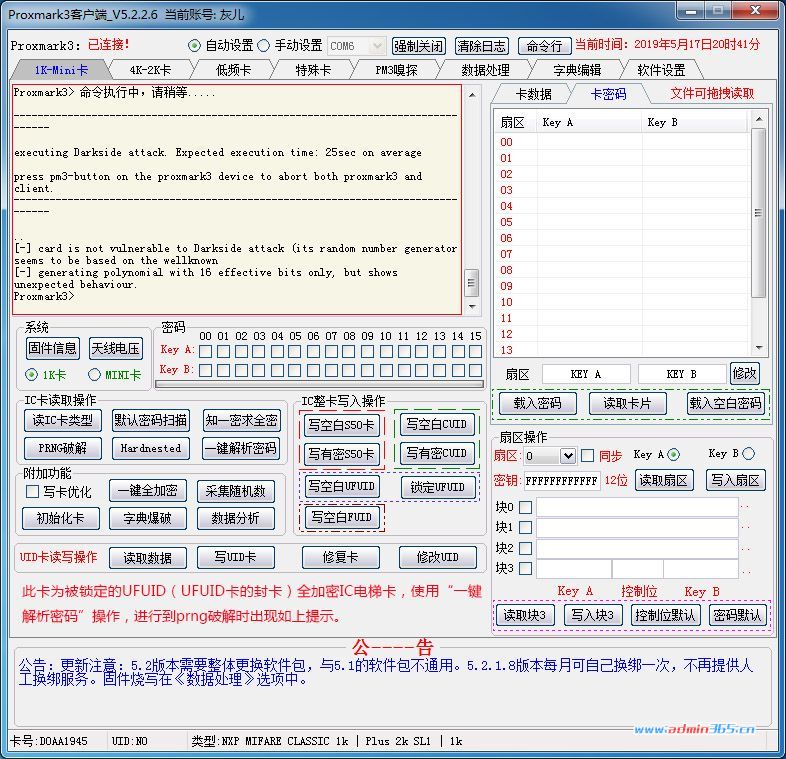Switch to the 数据处理 tab
Screen dimensions: 786x759
[485, 70]
